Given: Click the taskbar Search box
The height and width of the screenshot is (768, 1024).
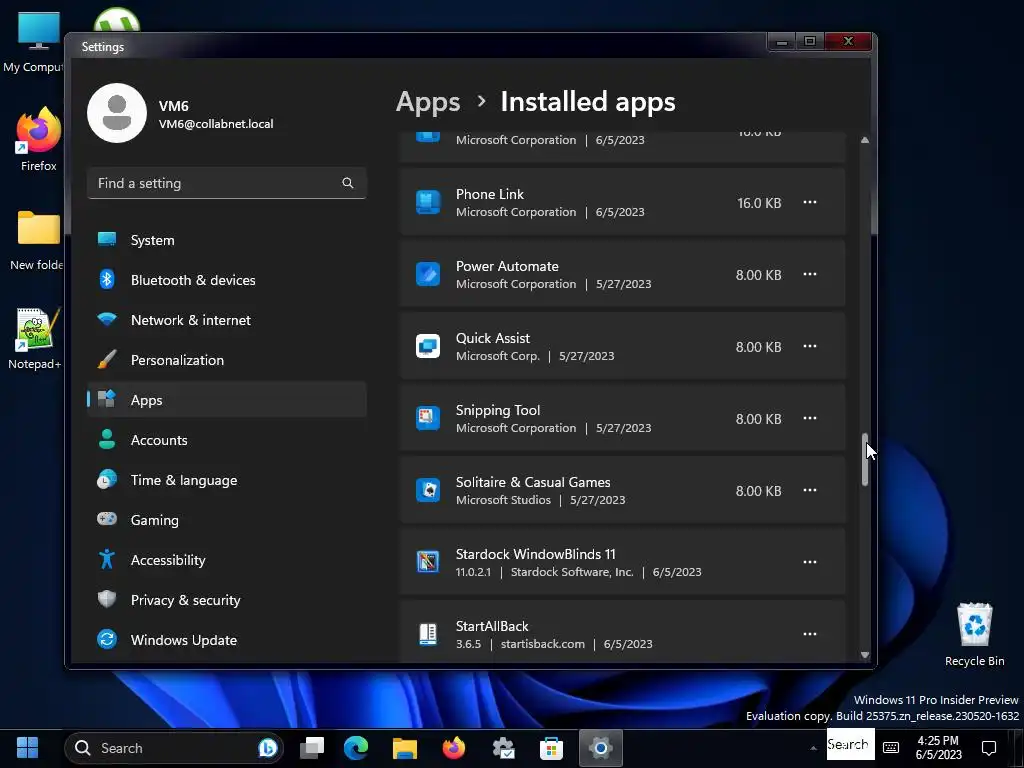Looking at the screenshot, I should coord(174,748).
